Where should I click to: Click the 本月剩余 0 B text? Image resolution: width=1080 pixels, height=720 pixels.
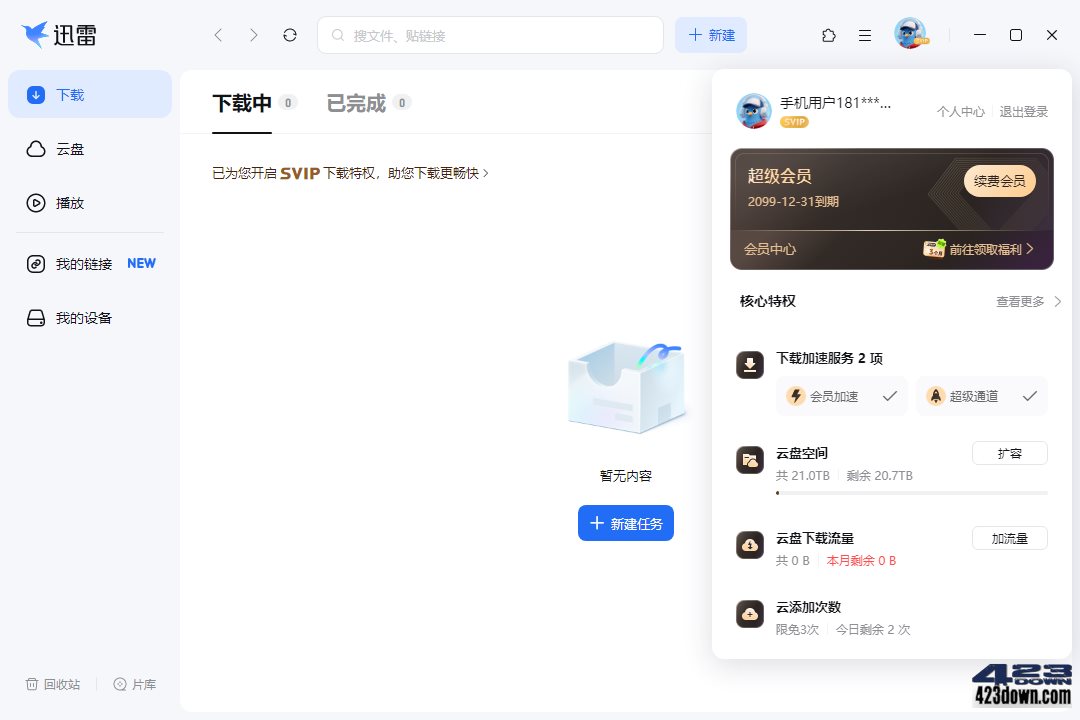[861, 561]
